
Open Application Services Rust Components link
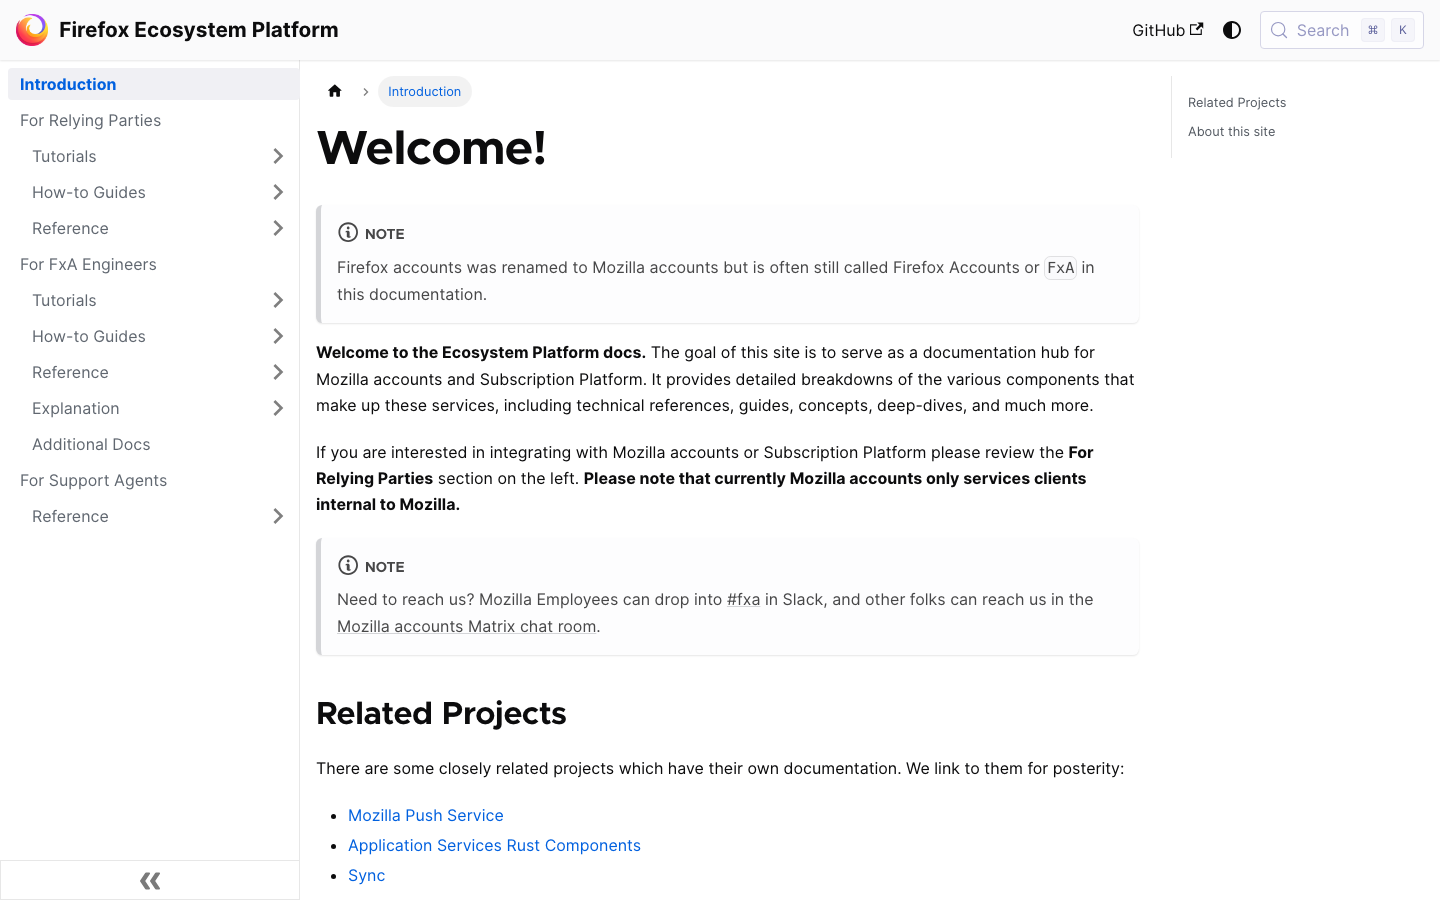[494, 845]
